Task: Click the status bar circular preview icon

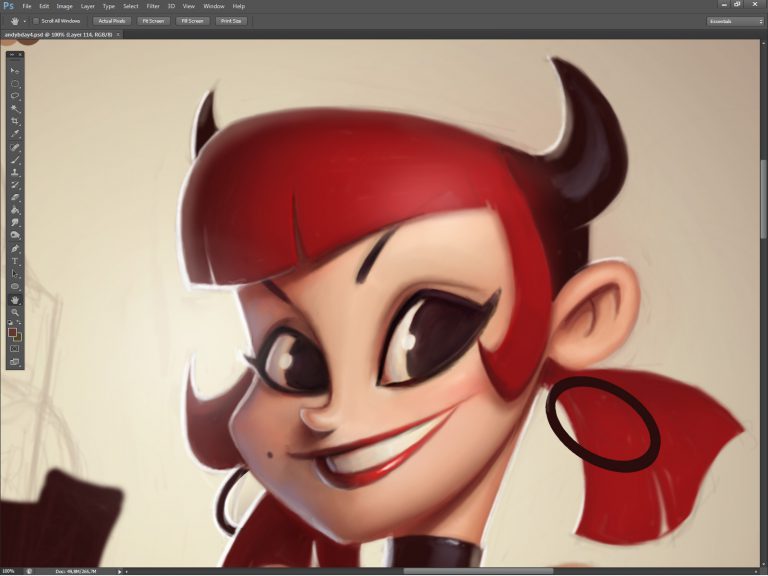Action: [x=29, y=571]
